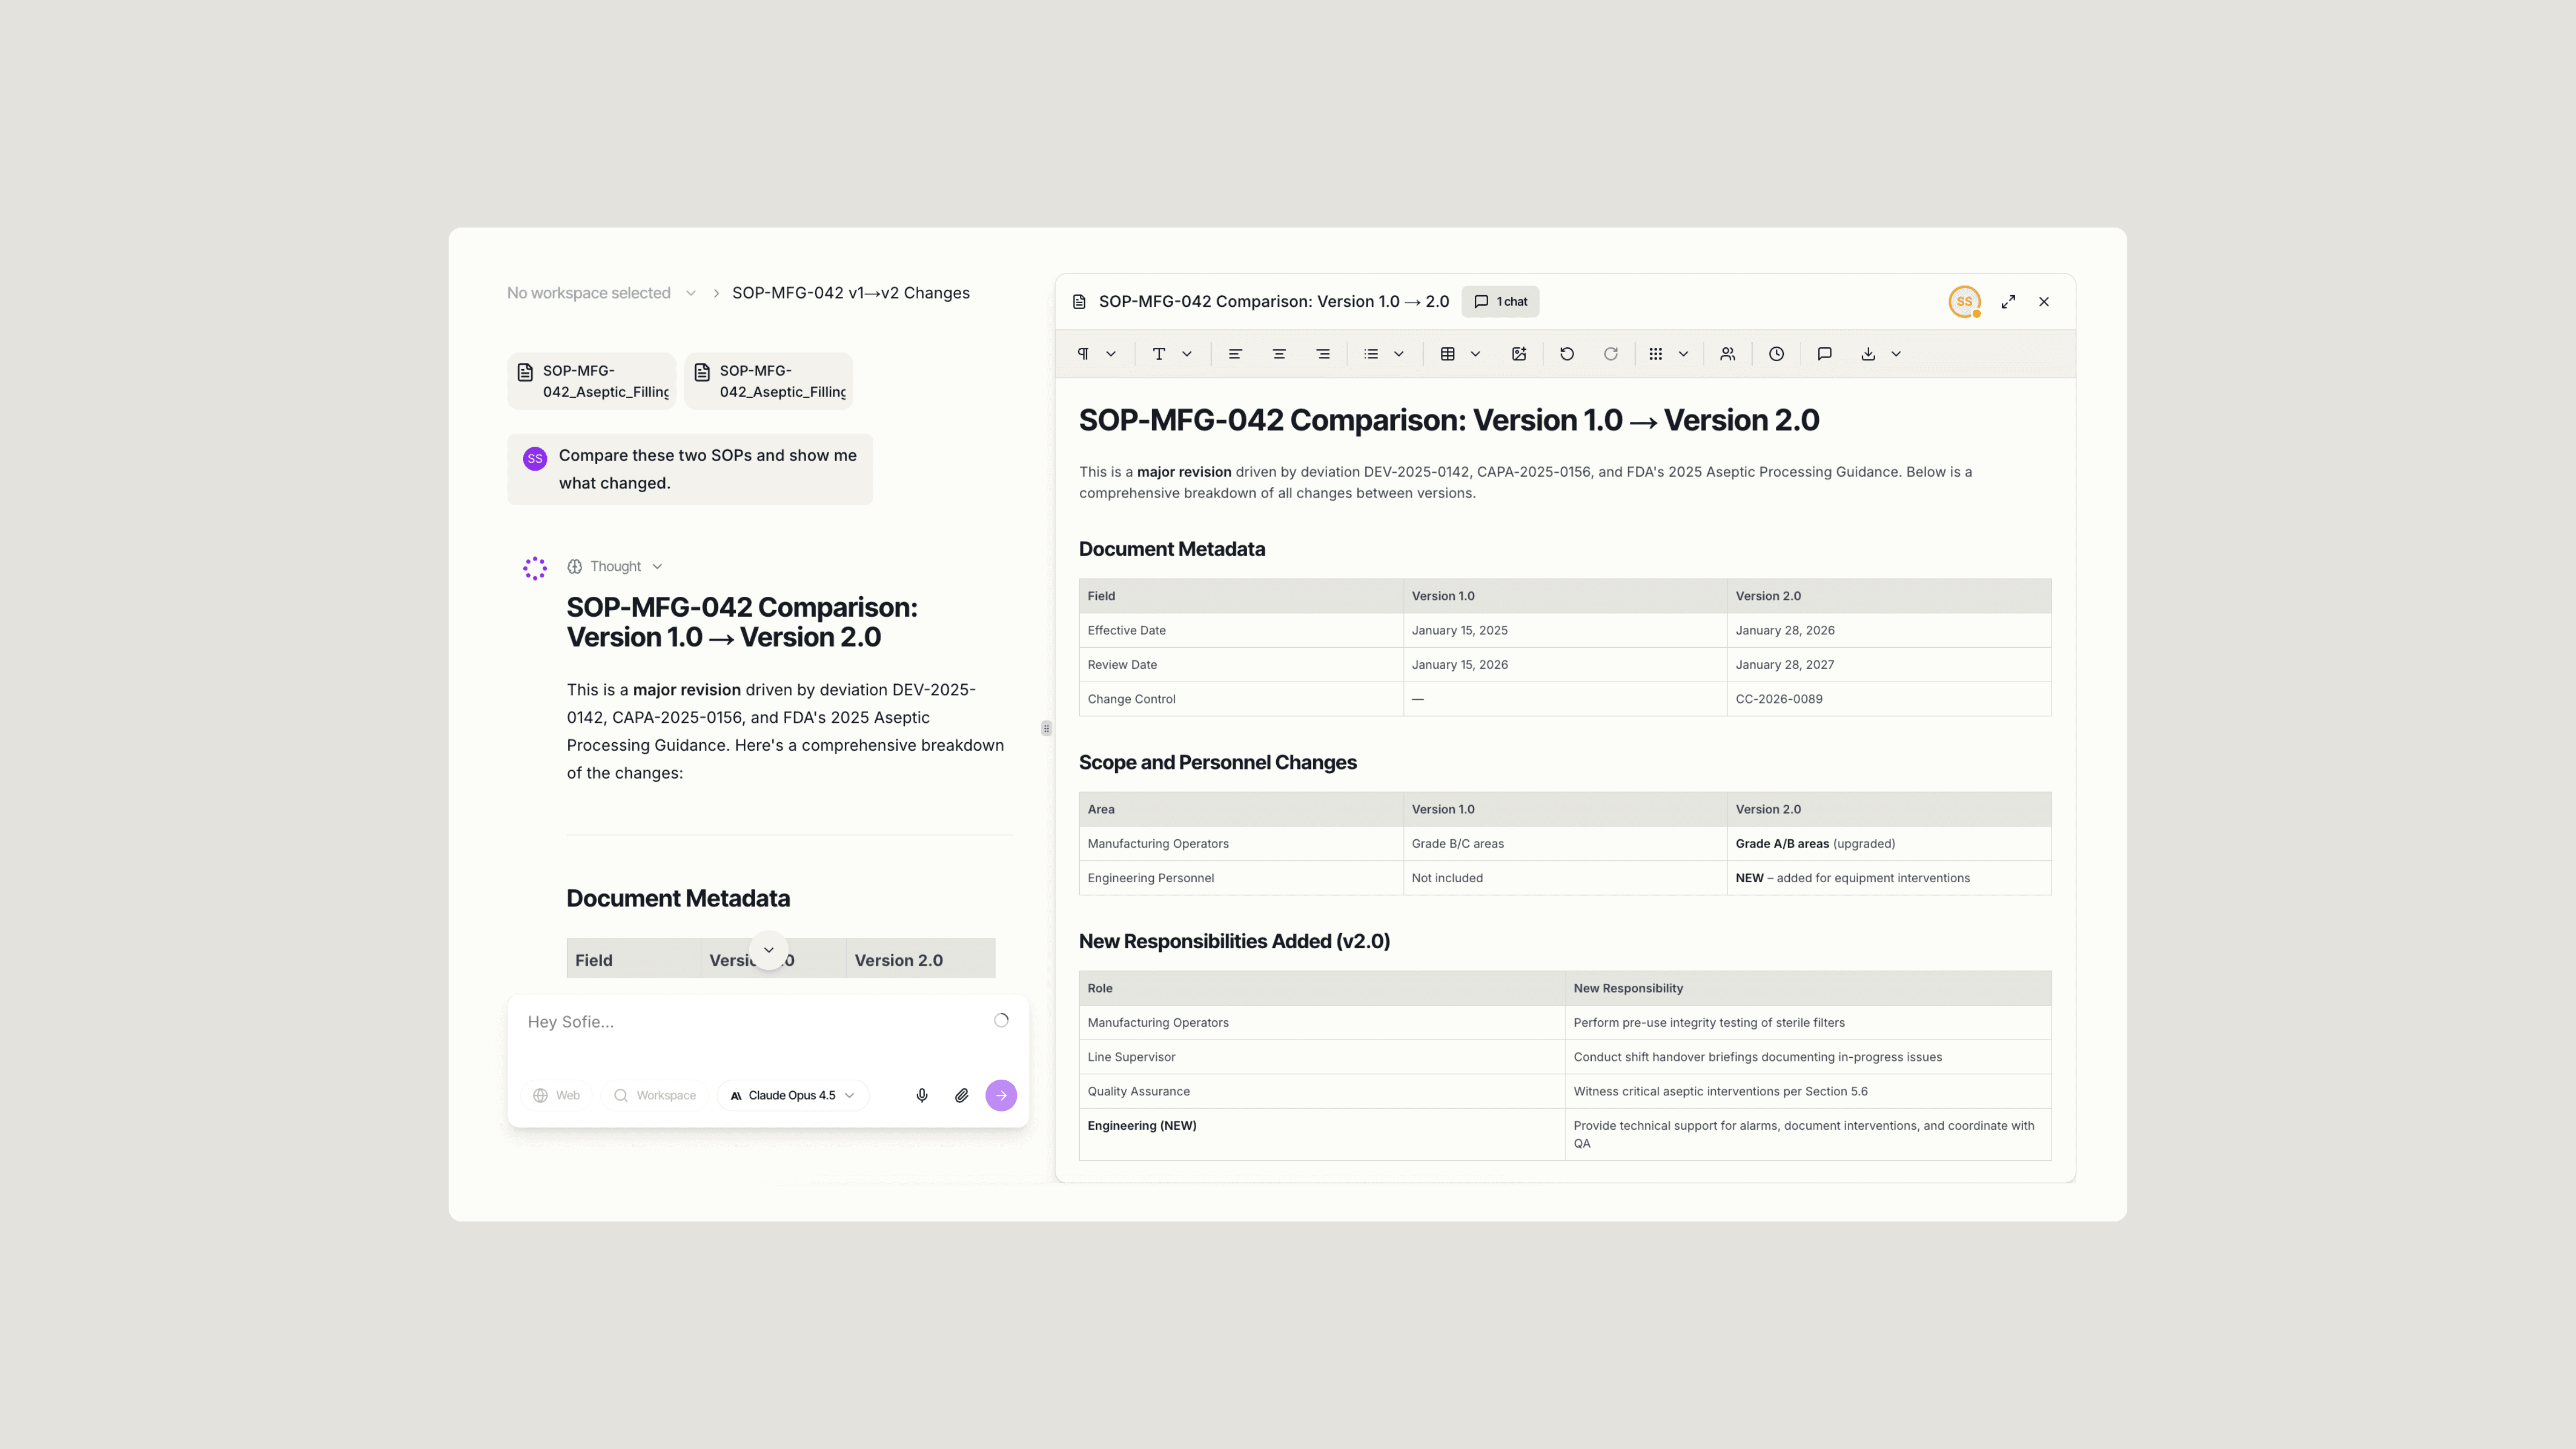Viewport: 2576px width, 1449px height.
Task: Expand the Thought reasoning section
Action: [x=615, y=567]
